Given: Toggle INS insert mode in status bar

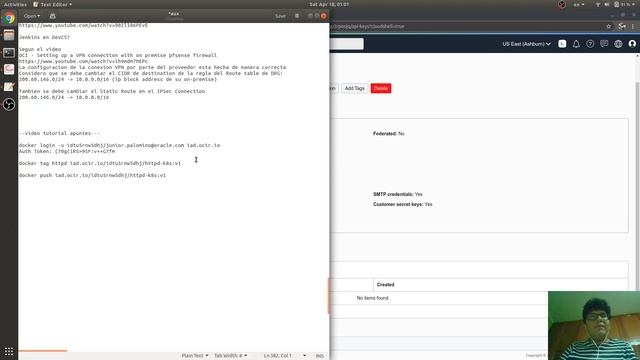Looking at the screenshot, I should click(320, 356).
